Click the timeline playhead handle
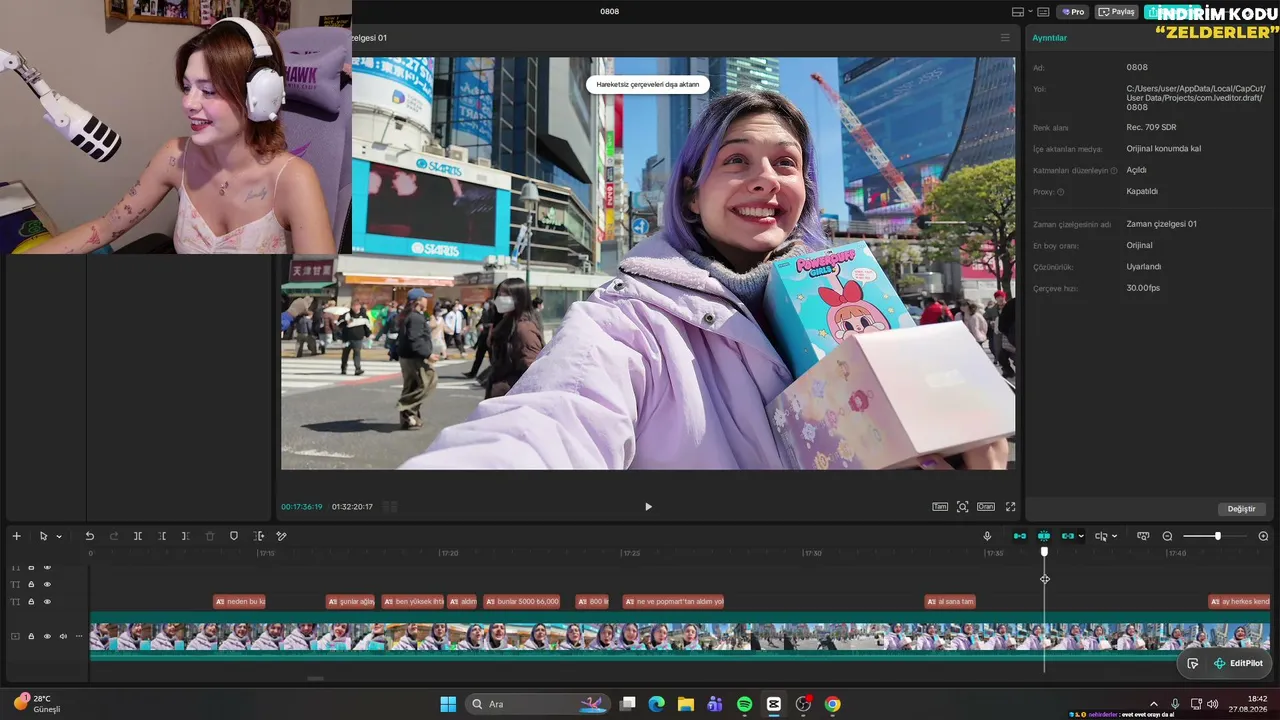The height and width of the screenshot is (720, 1280). [x=1044, y=552]
